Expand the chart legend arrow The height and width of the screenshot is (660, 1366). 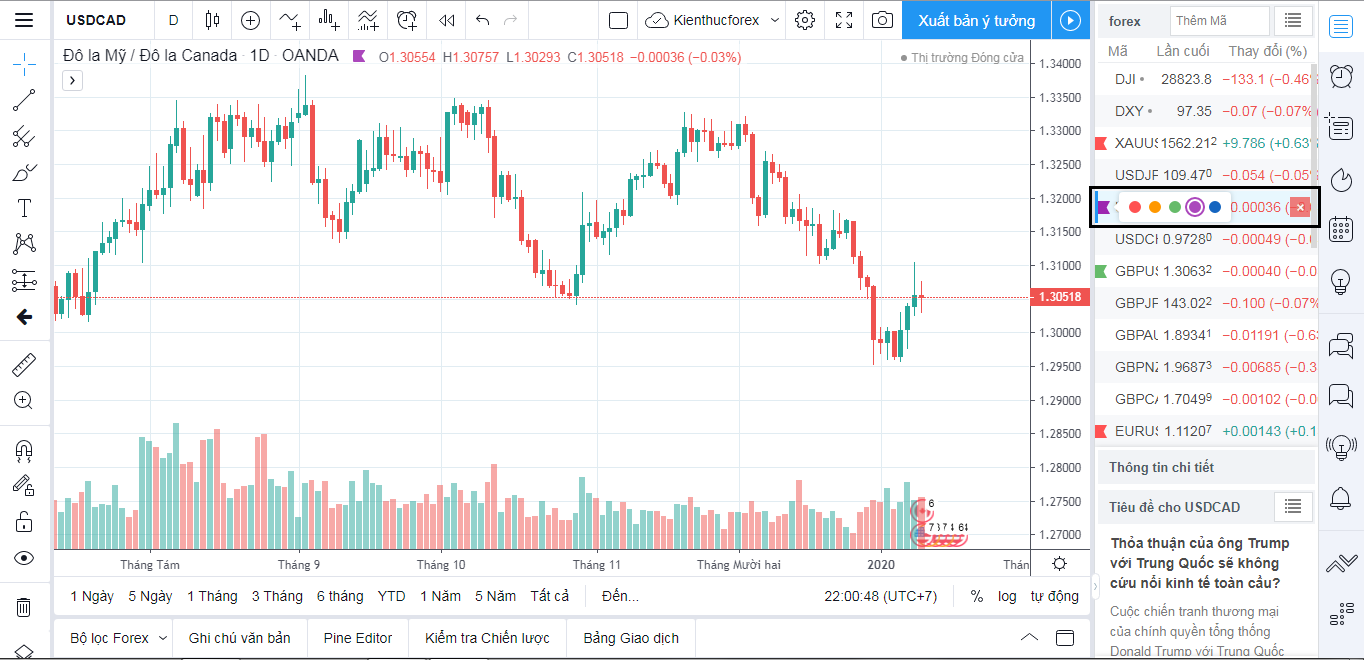72,81
